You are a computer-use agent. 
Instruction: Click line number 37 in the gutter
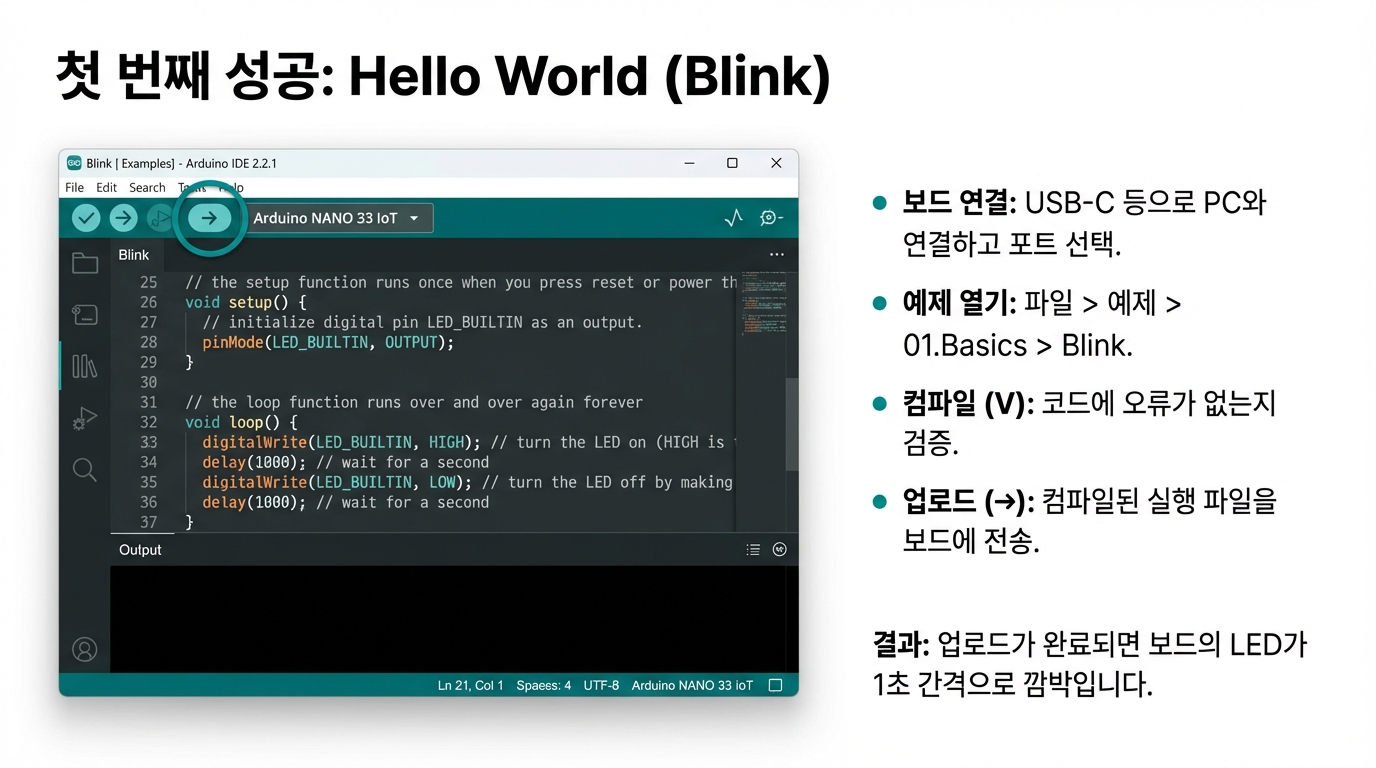148,522
